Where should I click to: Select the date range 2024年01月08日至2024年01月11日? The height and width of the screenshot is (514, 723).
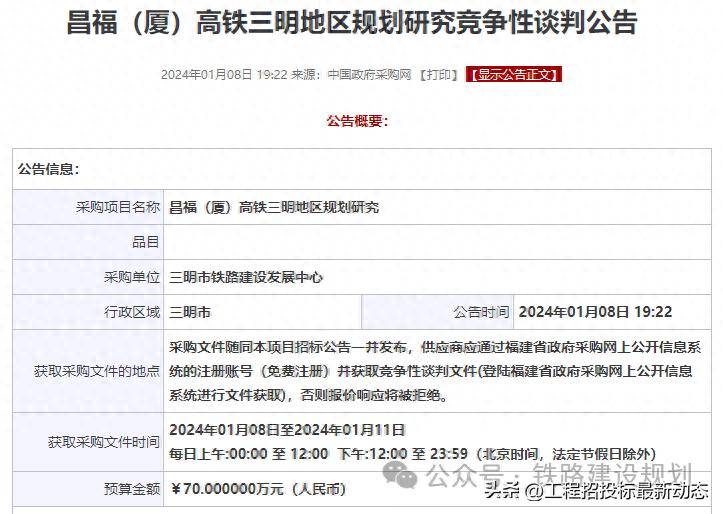[287, 430]
